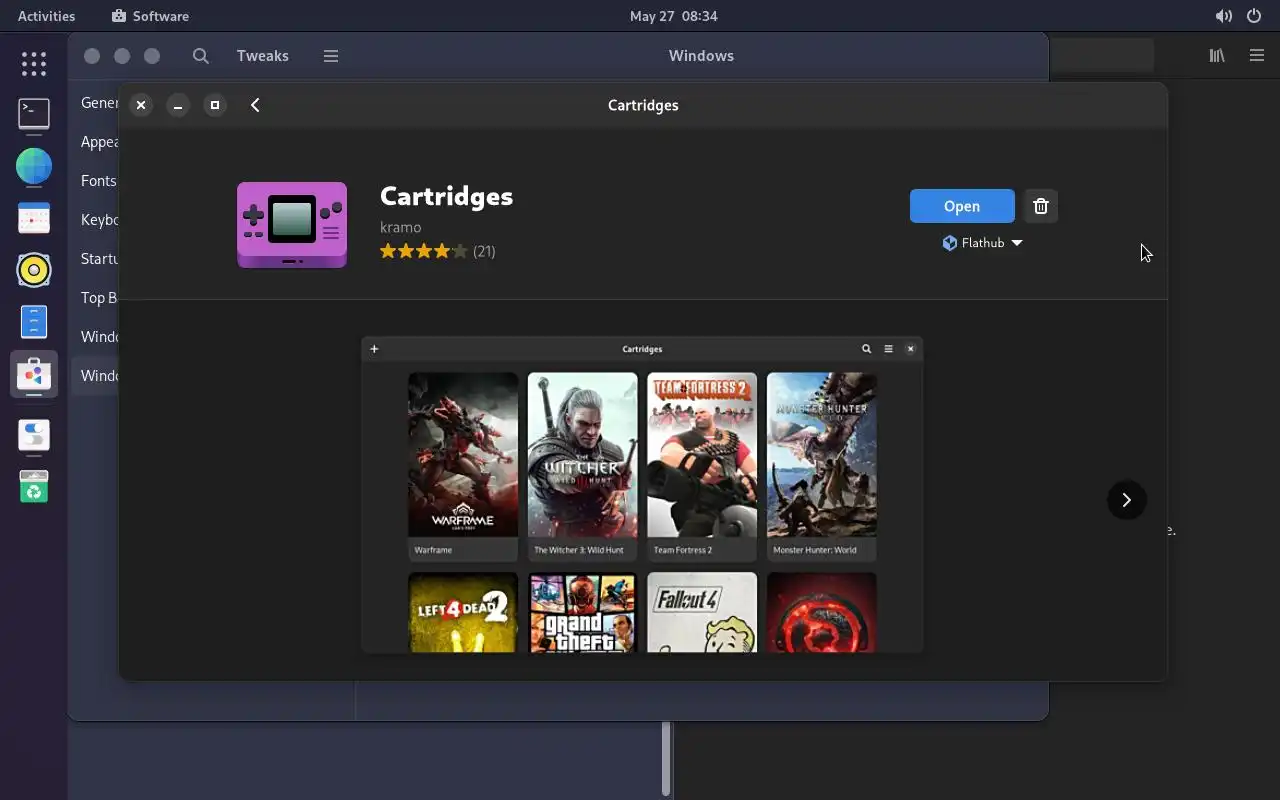Maximize the Software window
Image resolution: width=1280 pixels, height=800 pixels.
[x=215, y=105]
